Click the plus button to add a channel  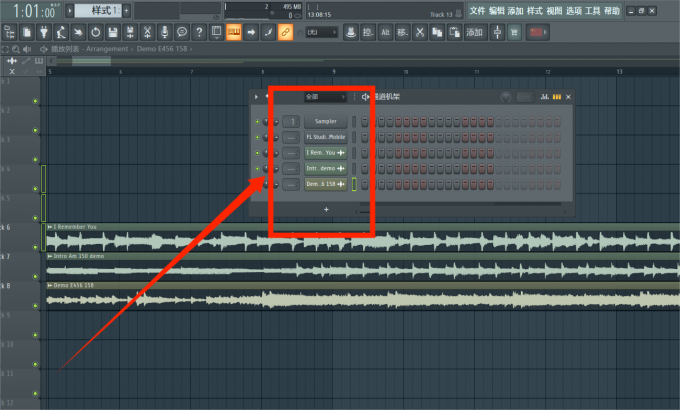pyautogui.click(x=326, y=210)
